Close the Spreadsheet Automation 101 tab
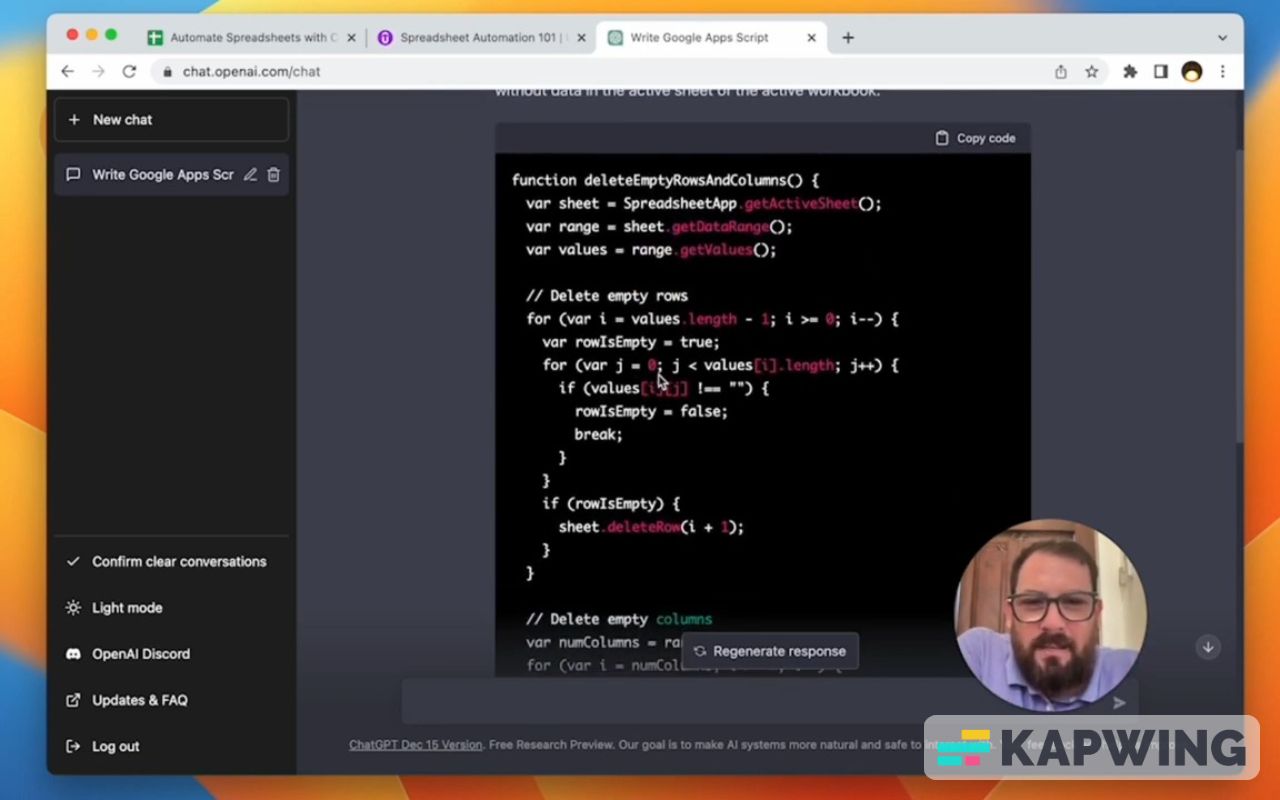The width and height of the screenshot is (1280, 800). pyautogui.click(x=581, y=38)
